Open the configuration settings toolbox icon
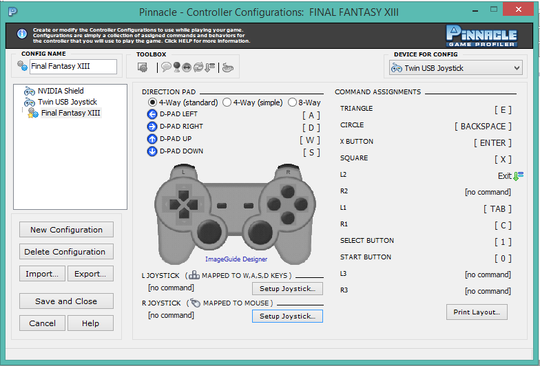 [142, 67]
